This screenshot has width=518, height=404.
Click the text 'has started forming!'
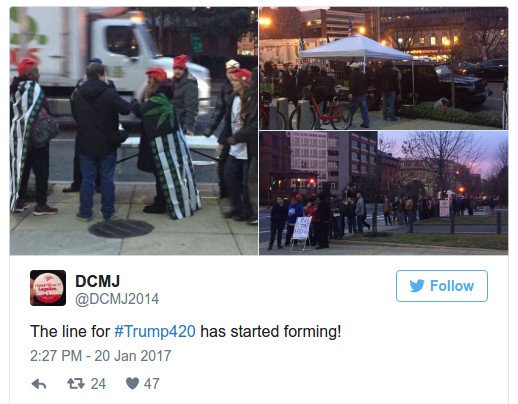tap(271, 332)
